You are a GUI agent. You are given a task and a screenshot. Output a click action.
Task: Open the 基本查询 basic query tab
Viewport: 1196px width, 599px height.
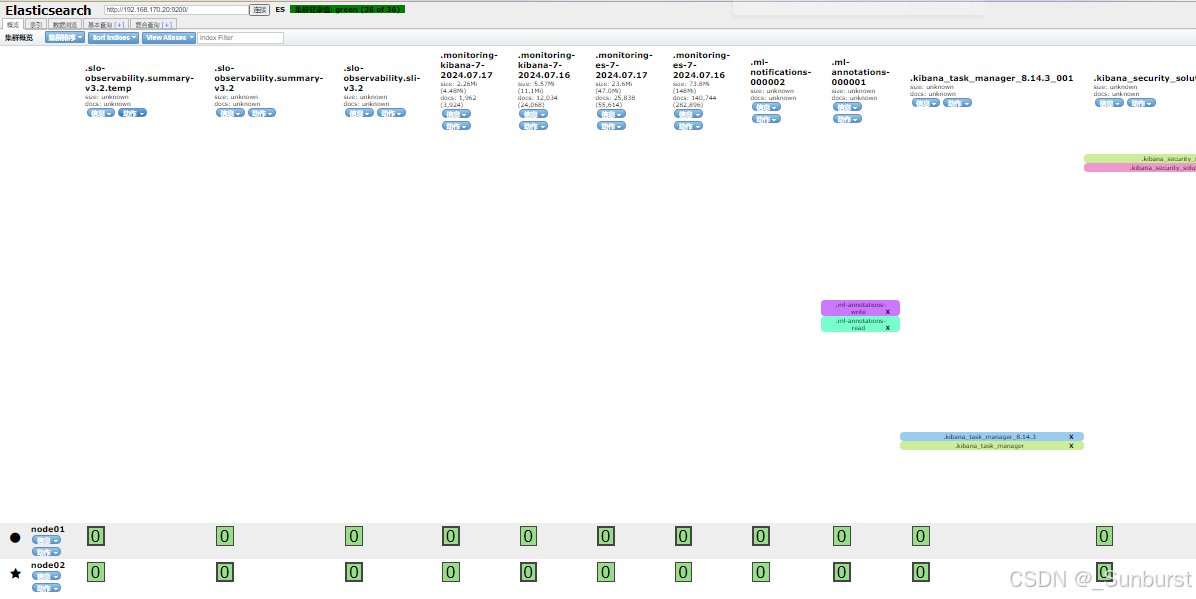tap(105, 24)
